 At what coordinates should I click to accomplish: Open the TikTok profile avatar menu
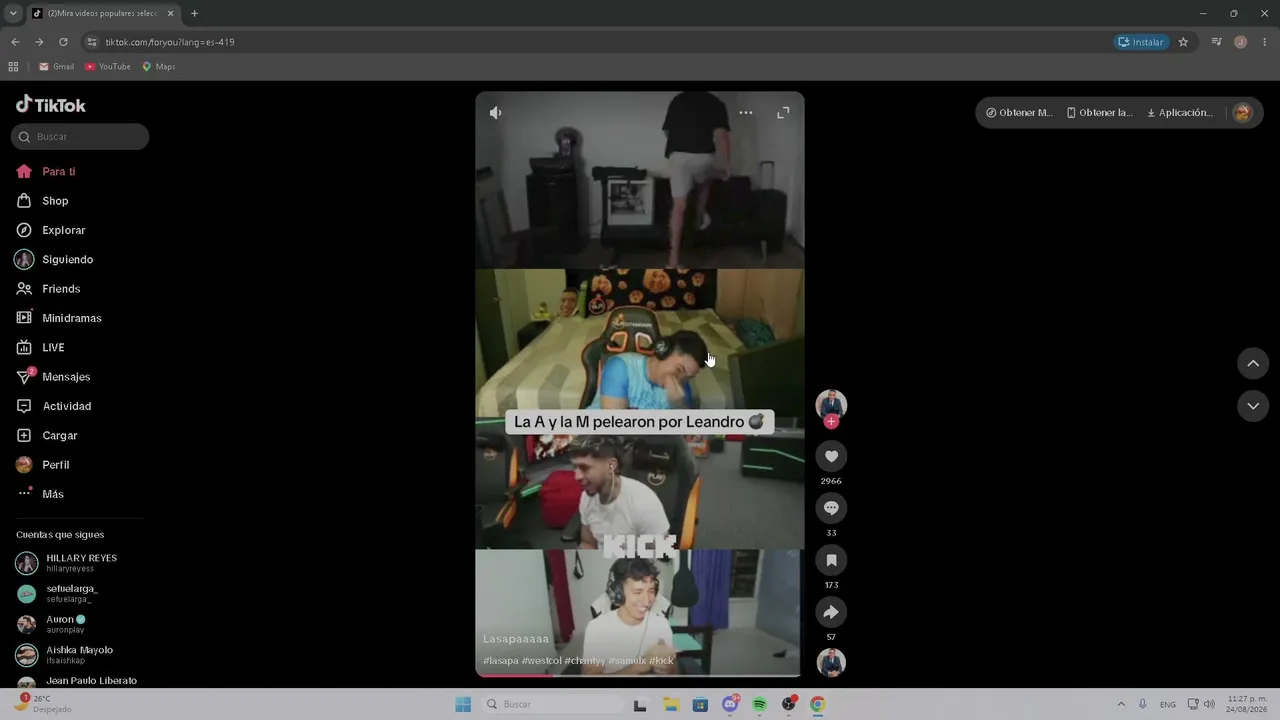click(1242, 113)
